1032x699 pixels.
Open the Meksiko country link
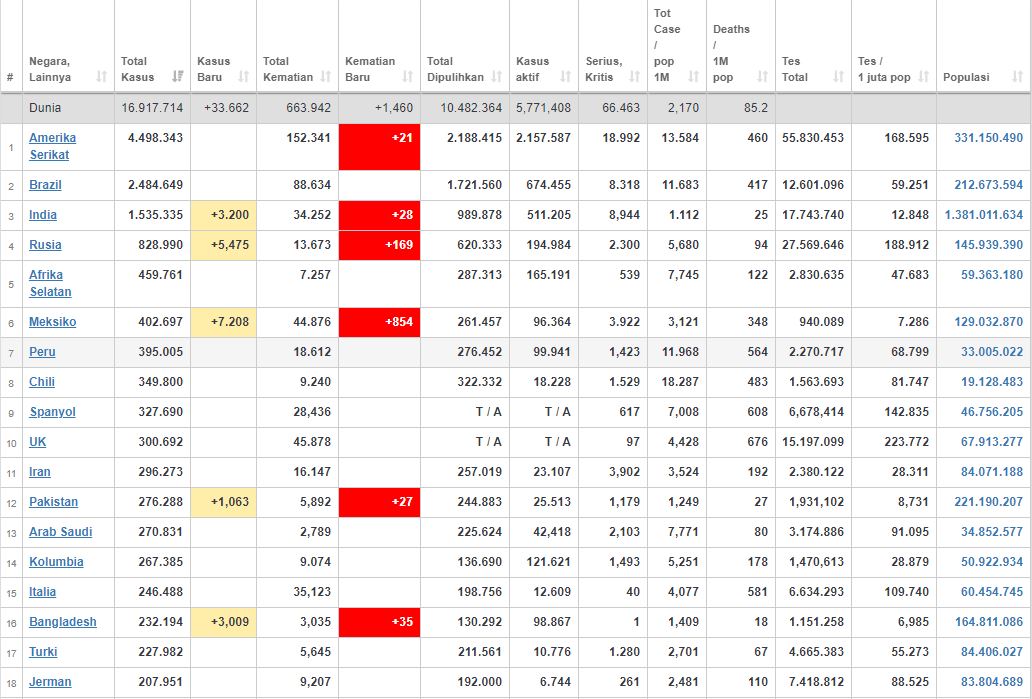(x=53, y=322)
